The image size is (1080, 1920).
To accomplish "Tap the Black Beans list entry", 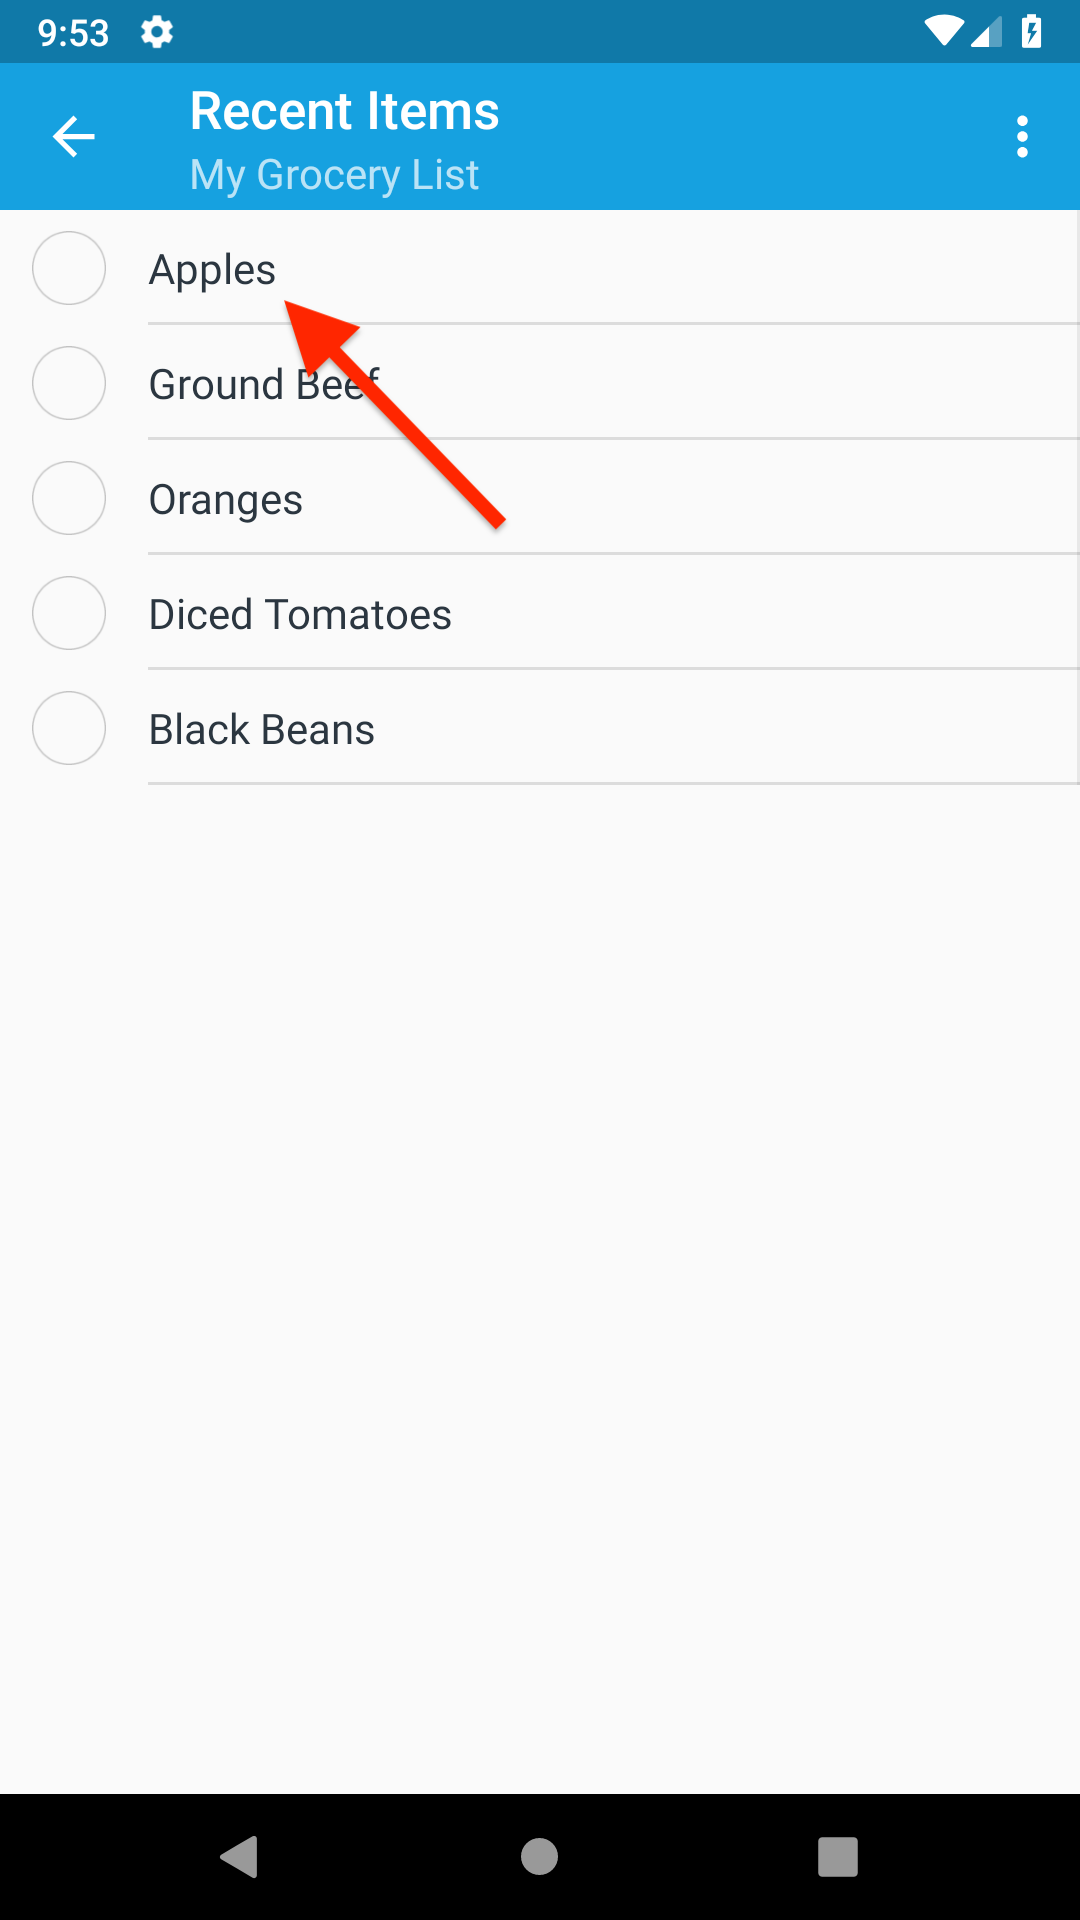I will [262, 730].
